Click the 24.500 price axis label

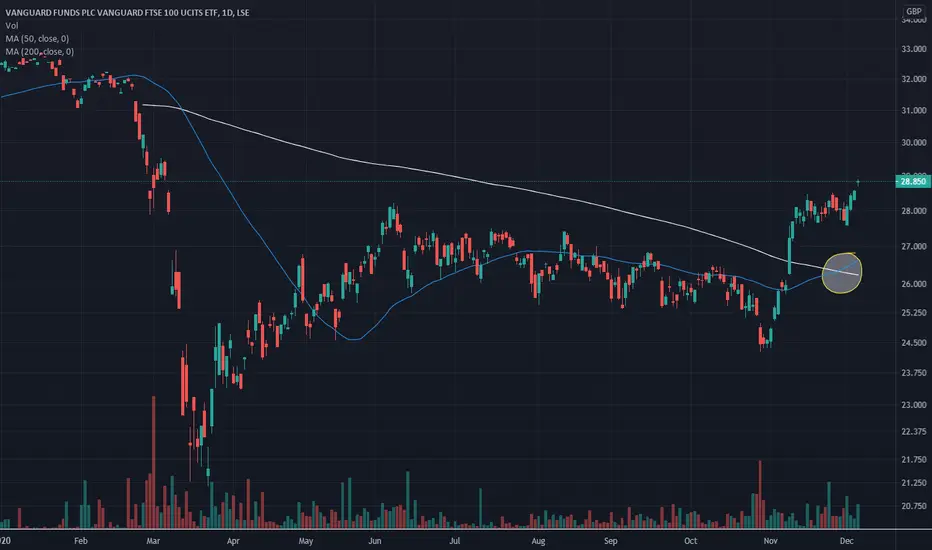coord(914,343)
